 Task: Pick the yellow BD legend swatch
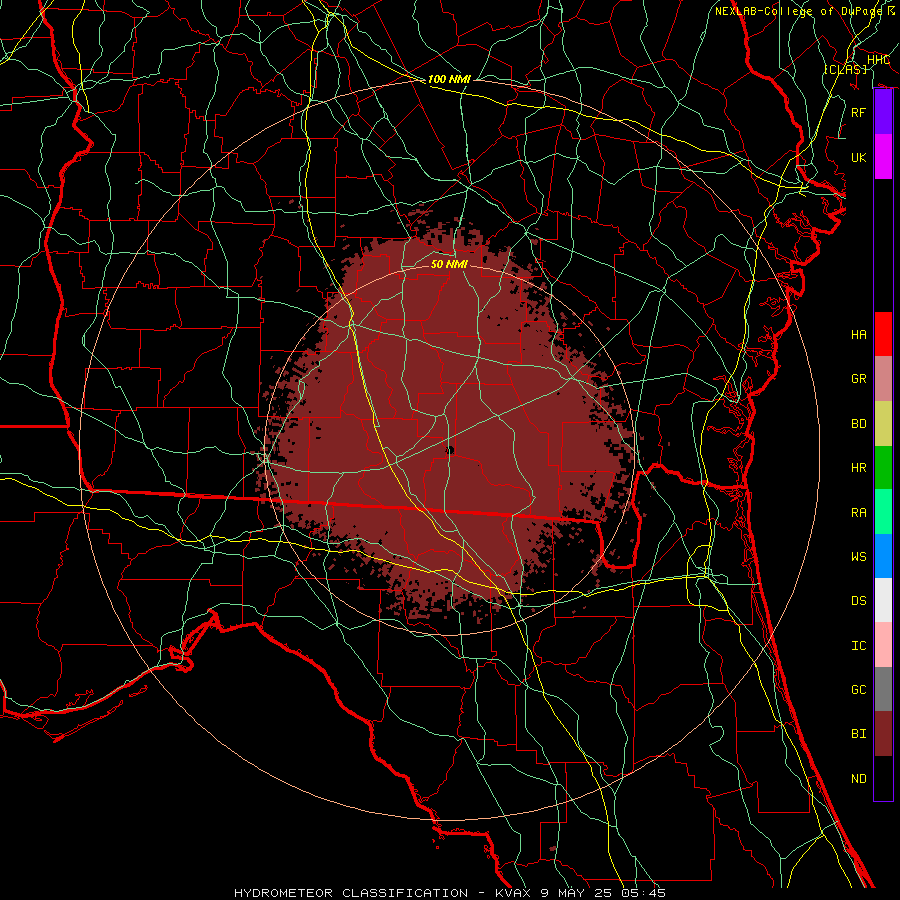click(x=883, y=424)
